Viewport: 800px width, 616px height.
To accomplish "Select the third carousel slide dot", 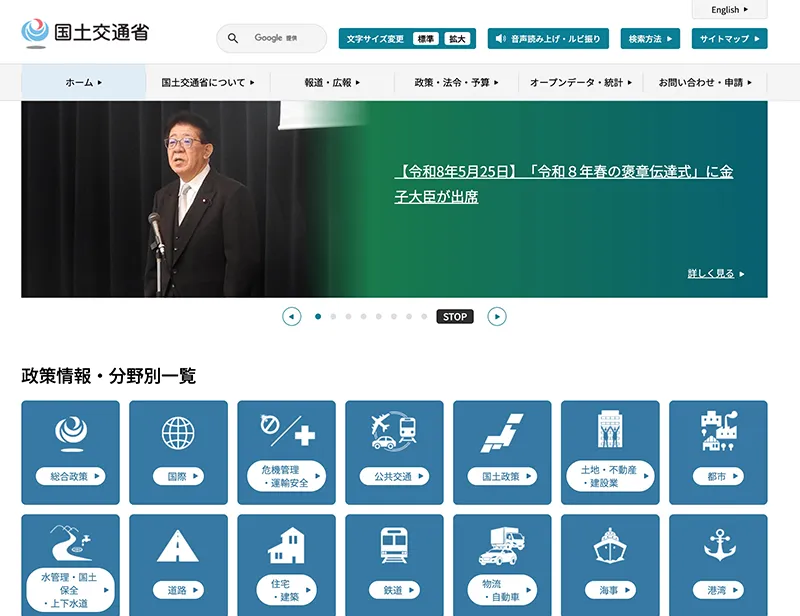I will (x=348, y=316).
